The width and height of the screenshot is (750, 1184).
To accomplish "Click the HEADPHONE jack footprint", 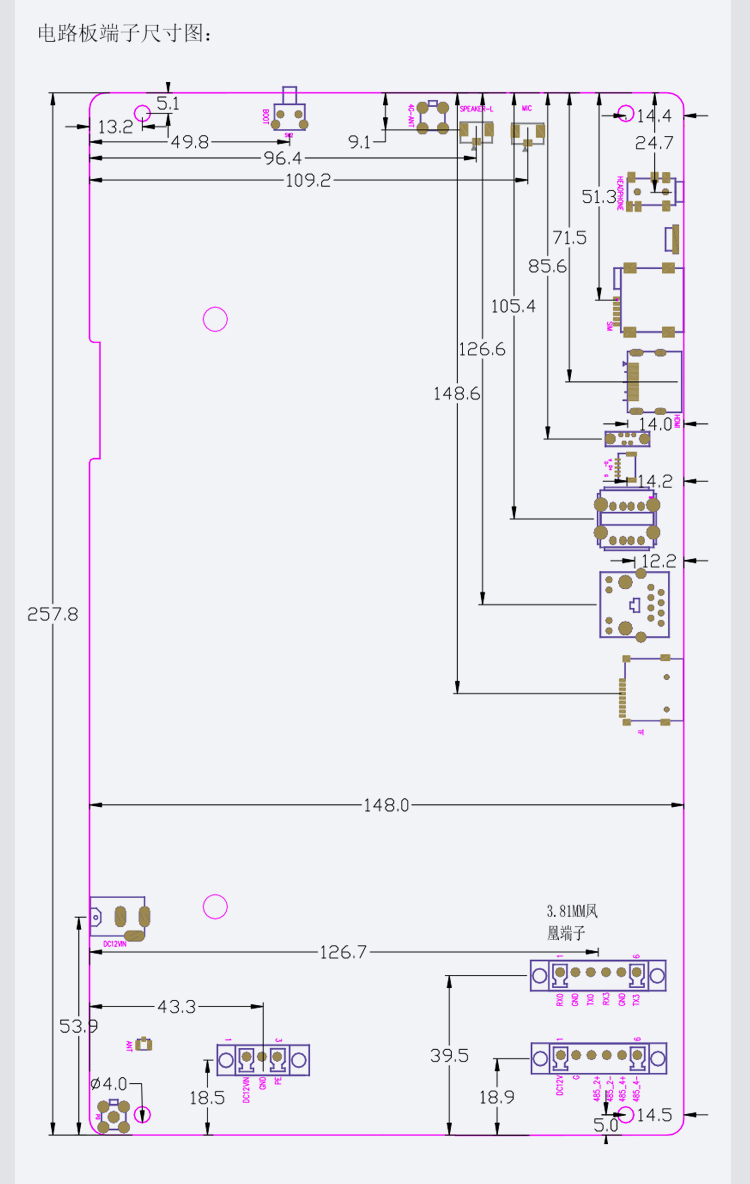I will (650, 190).
